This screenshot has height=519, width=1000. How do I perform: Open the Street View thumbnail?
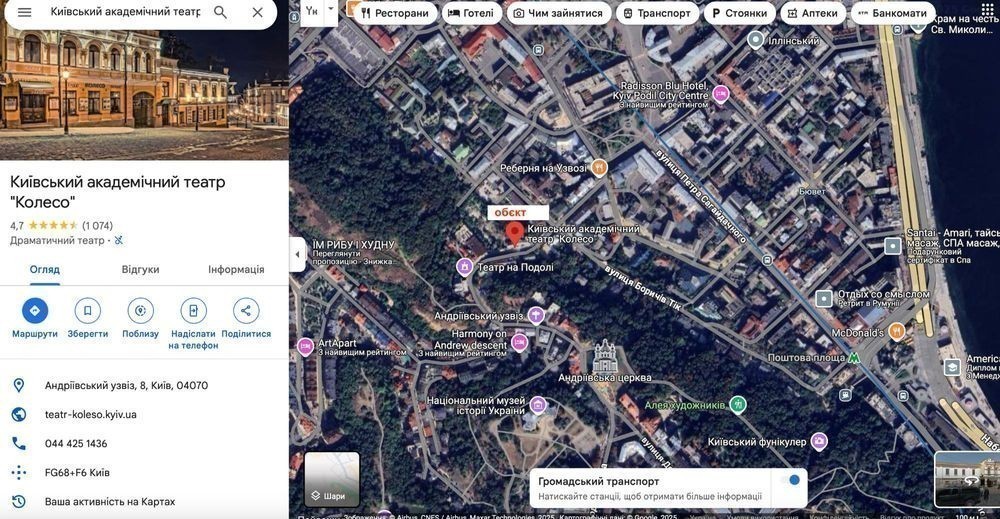(966, 479)
